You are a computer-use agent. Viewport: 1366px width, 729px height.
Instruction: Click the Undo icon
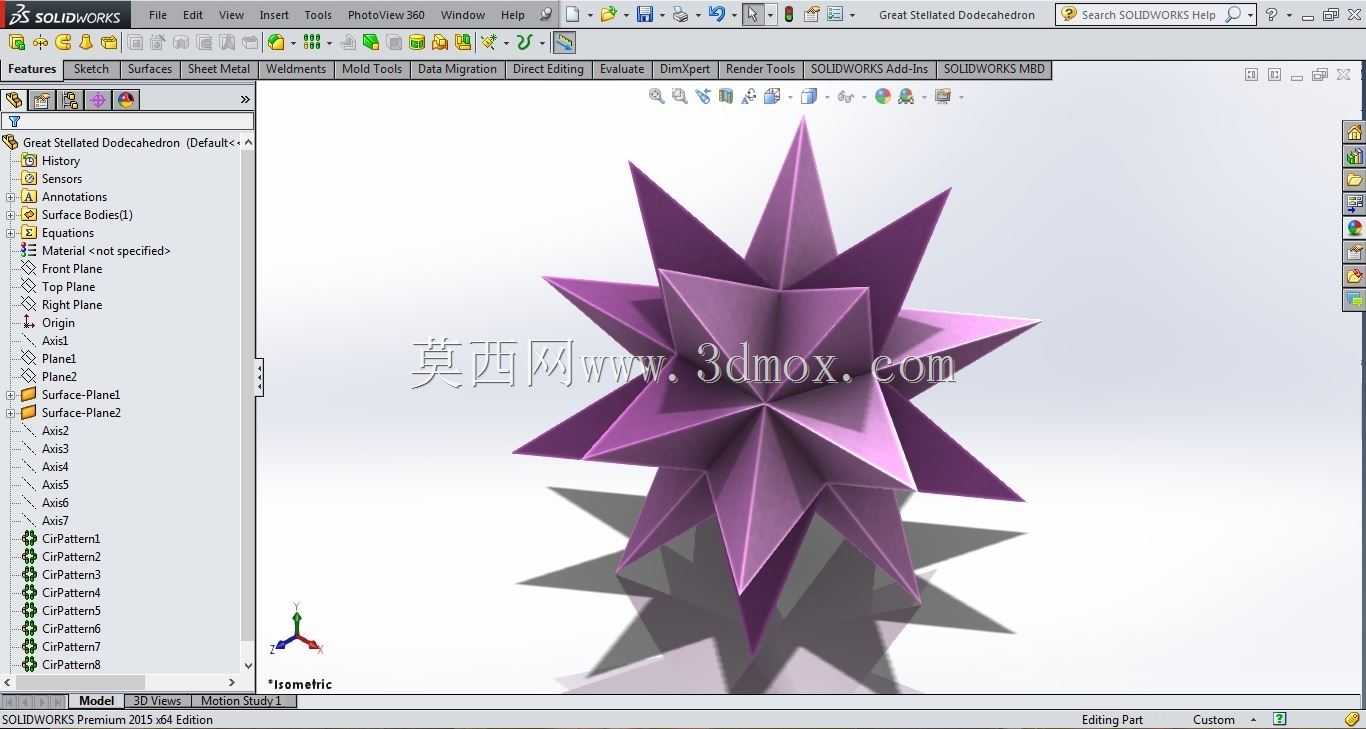pyautogui.click(x=716, y=14)
